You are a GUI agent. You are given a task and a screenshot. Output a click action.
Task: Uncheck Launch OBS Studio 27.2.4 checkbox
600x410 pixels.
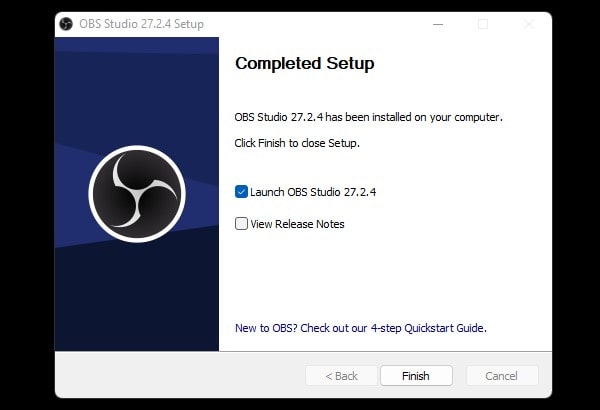[x=241, y=191]
